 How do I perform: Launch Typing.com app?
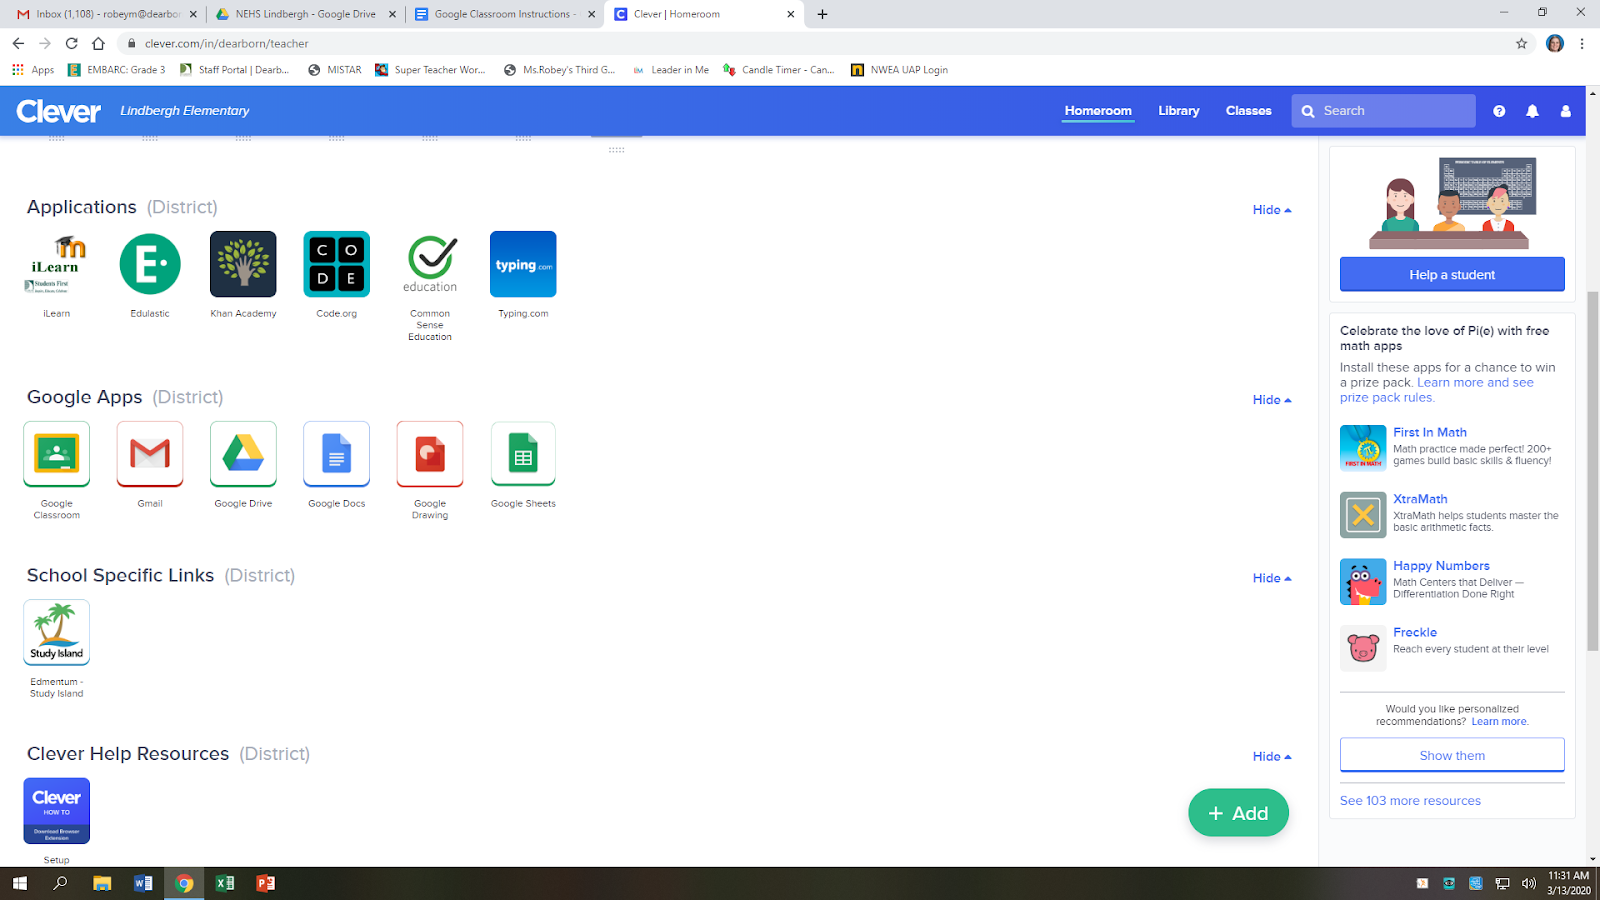pyautogui.click(x=523, y=264)
